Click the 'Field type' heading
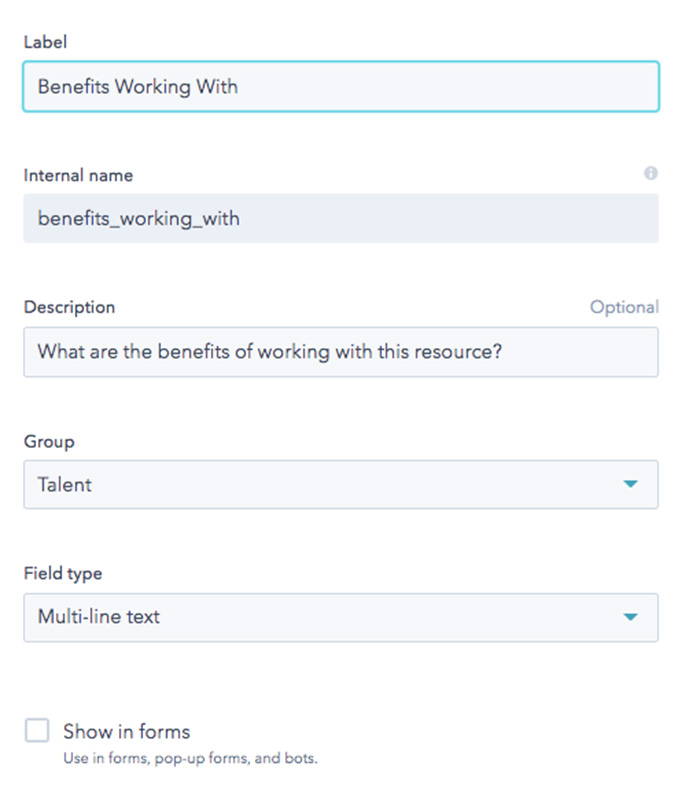This screenshot has width=700, height=803. [x=63, y=573]
